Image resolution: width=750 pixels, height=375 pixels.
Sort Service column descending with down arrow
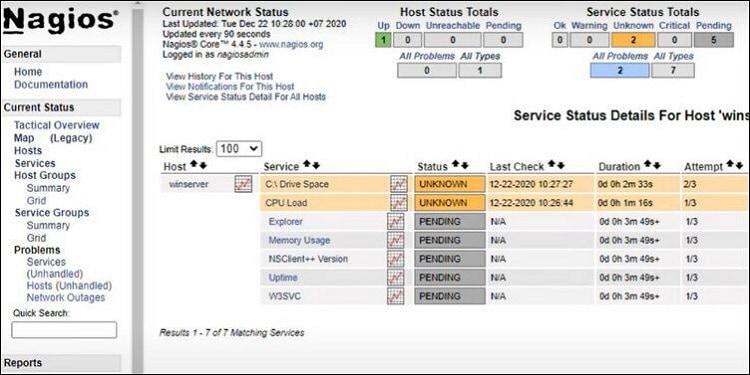point(316,165)
